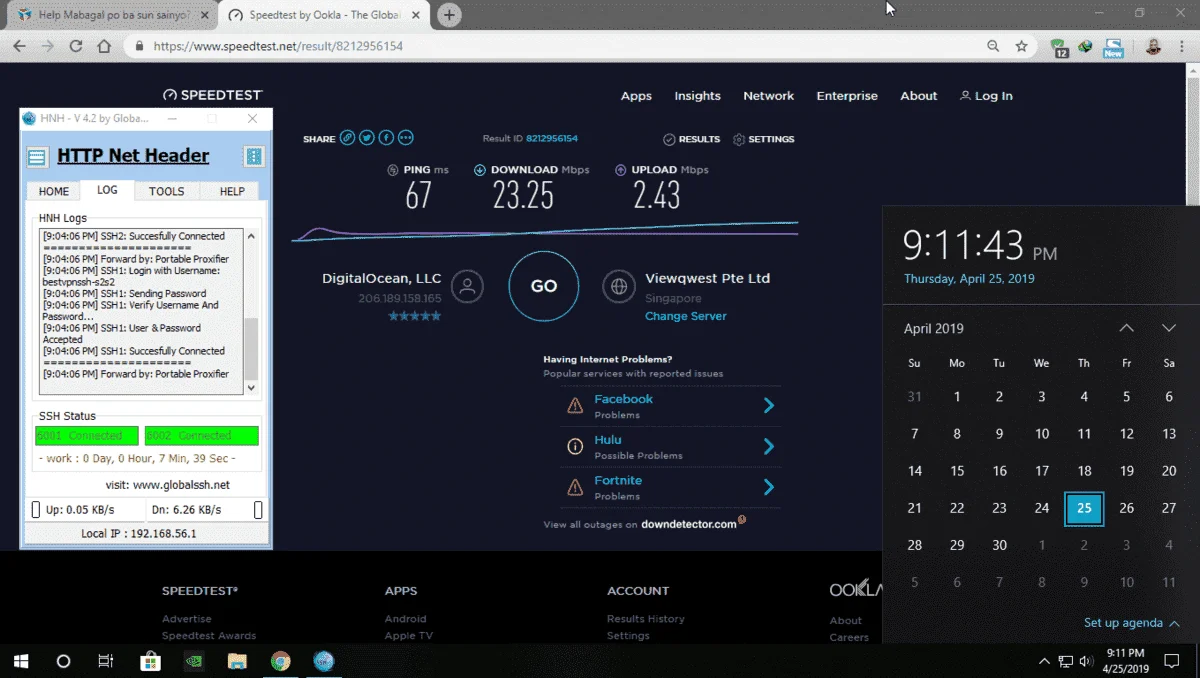Open Action Center notifications icon
Viewport: 1200px width, 678px height.
pyautogui.click(x=1172, y=661)
